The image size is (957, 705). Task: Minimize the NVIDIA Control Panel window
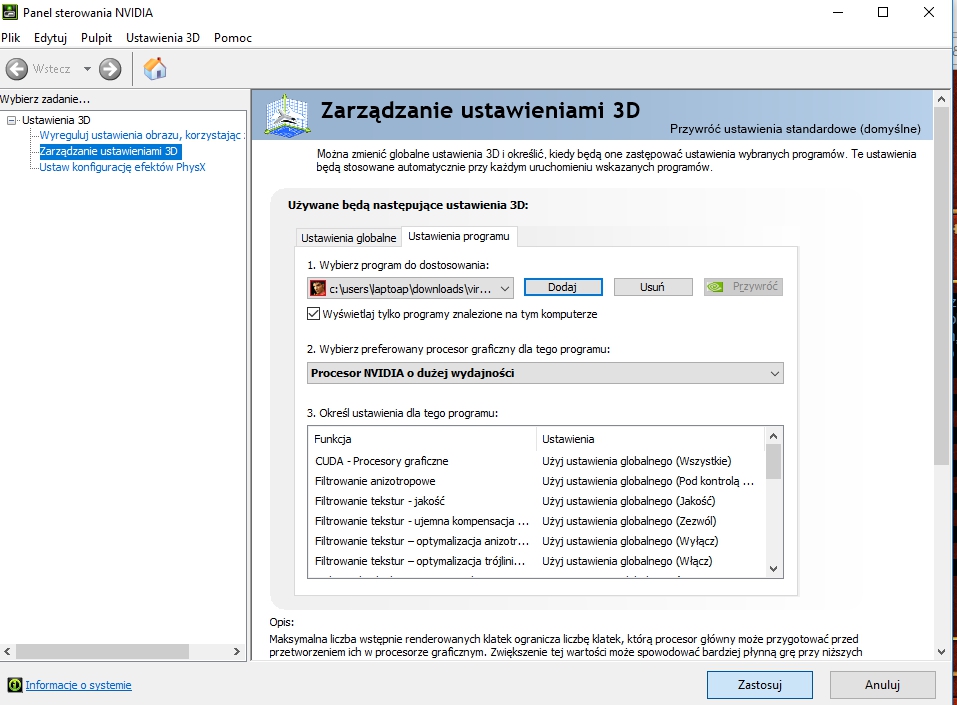[838, 12]
